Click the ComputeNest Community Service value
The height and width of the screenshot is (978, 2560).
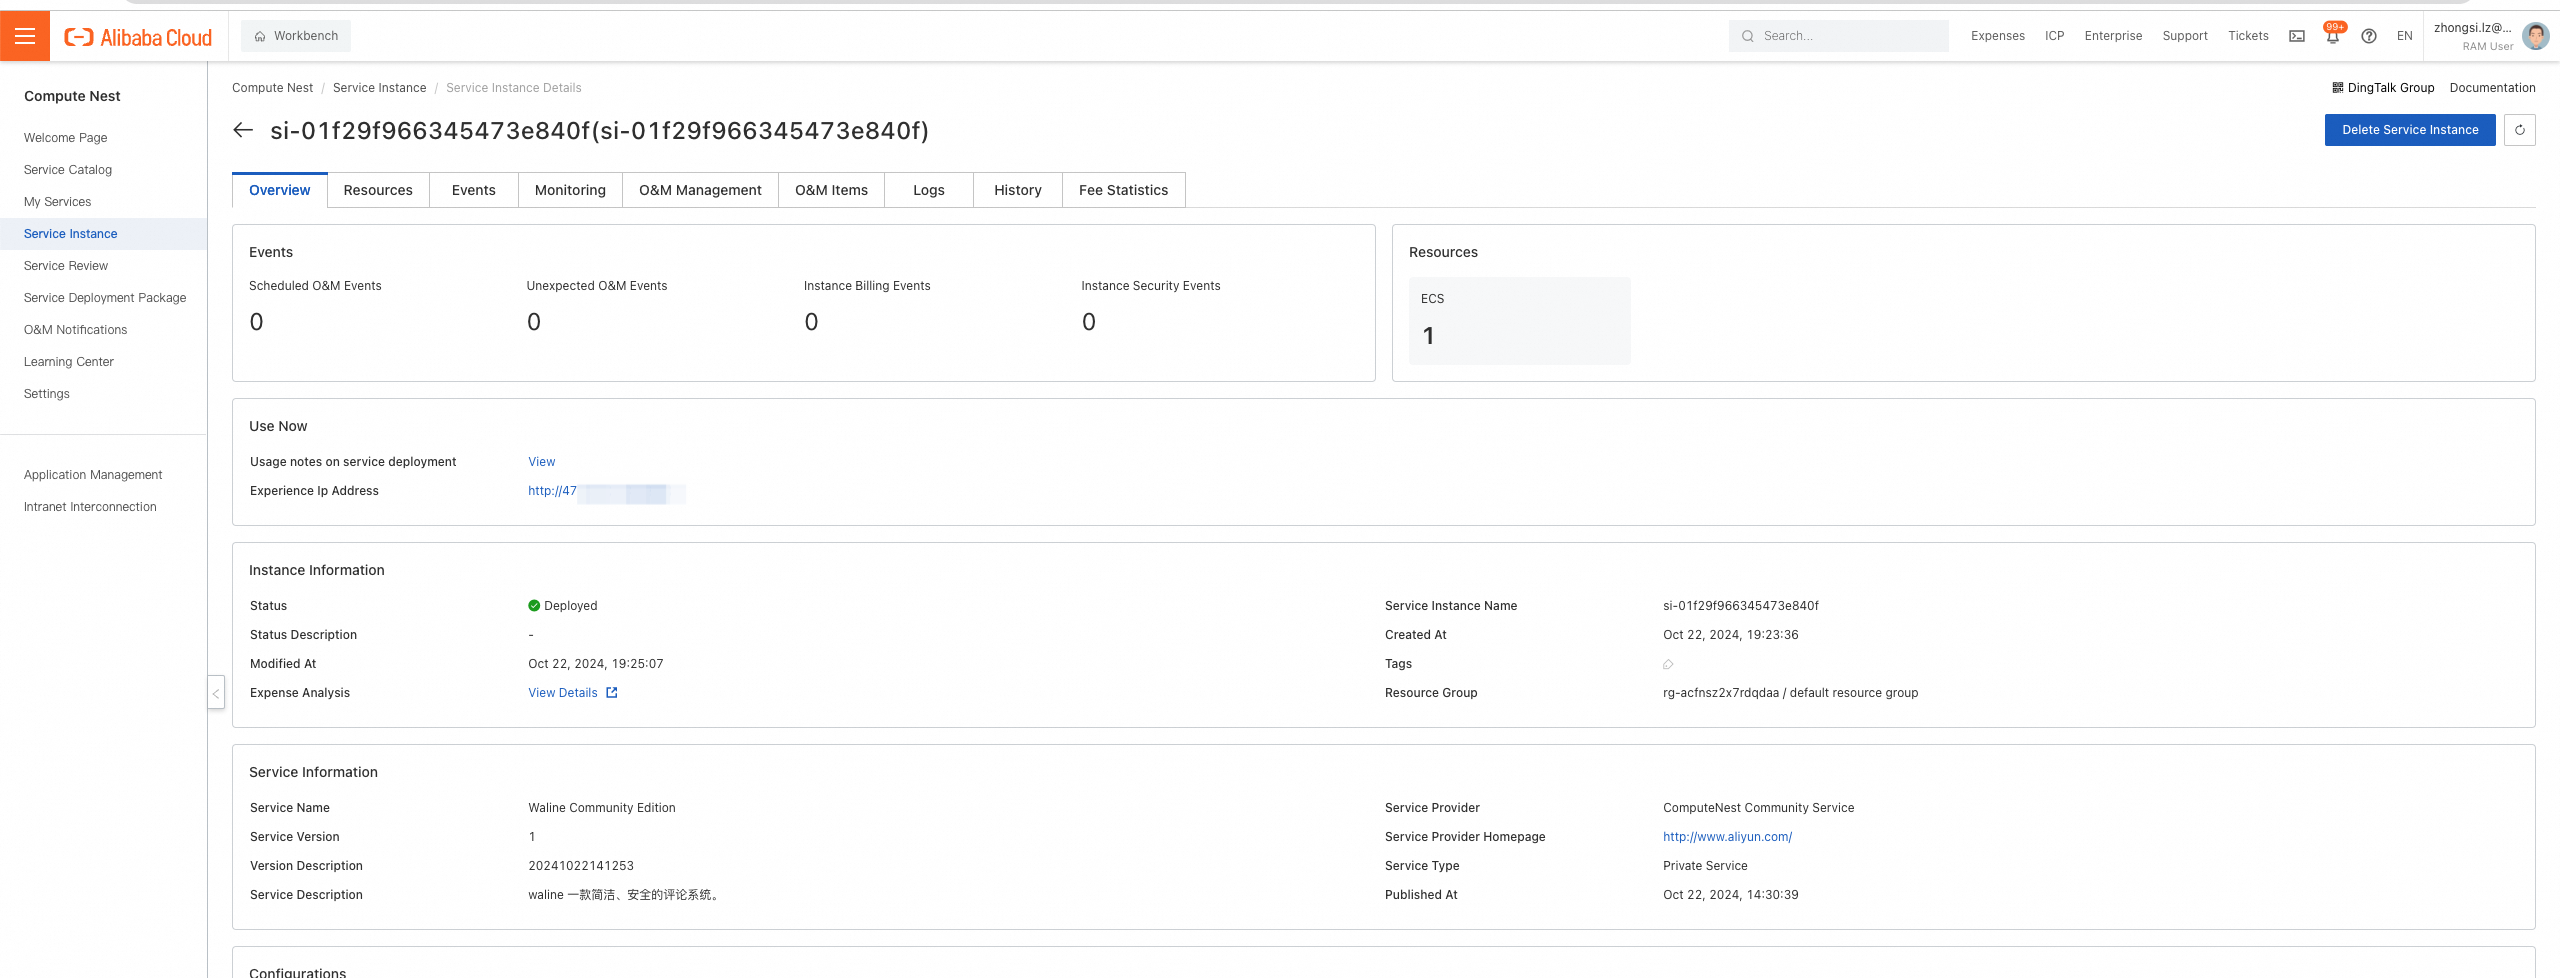point(1758,808)
